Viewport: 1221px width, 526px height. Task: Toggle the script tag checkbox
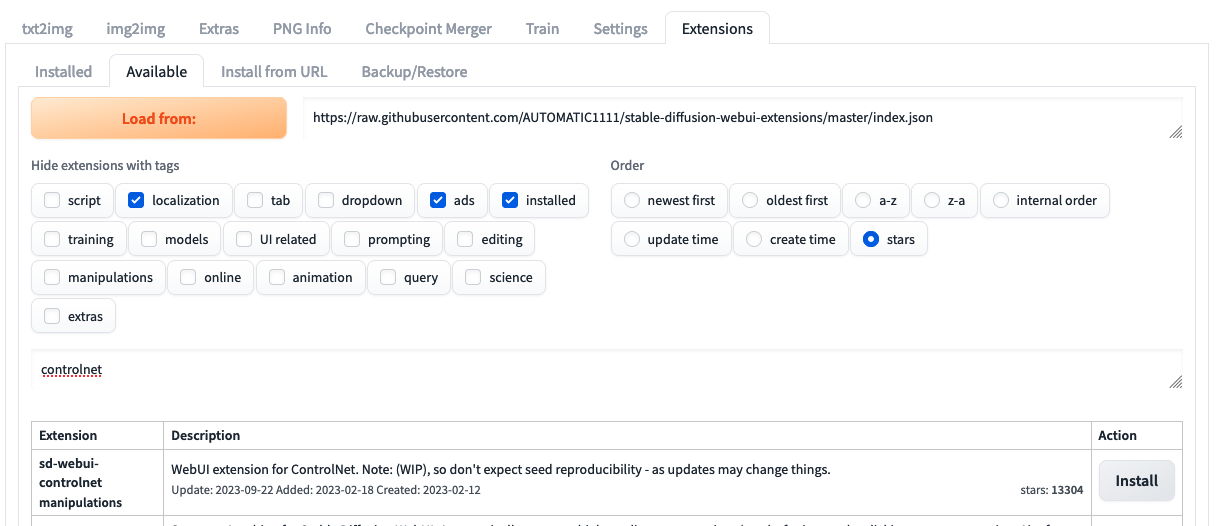click(x=52, y=200)
